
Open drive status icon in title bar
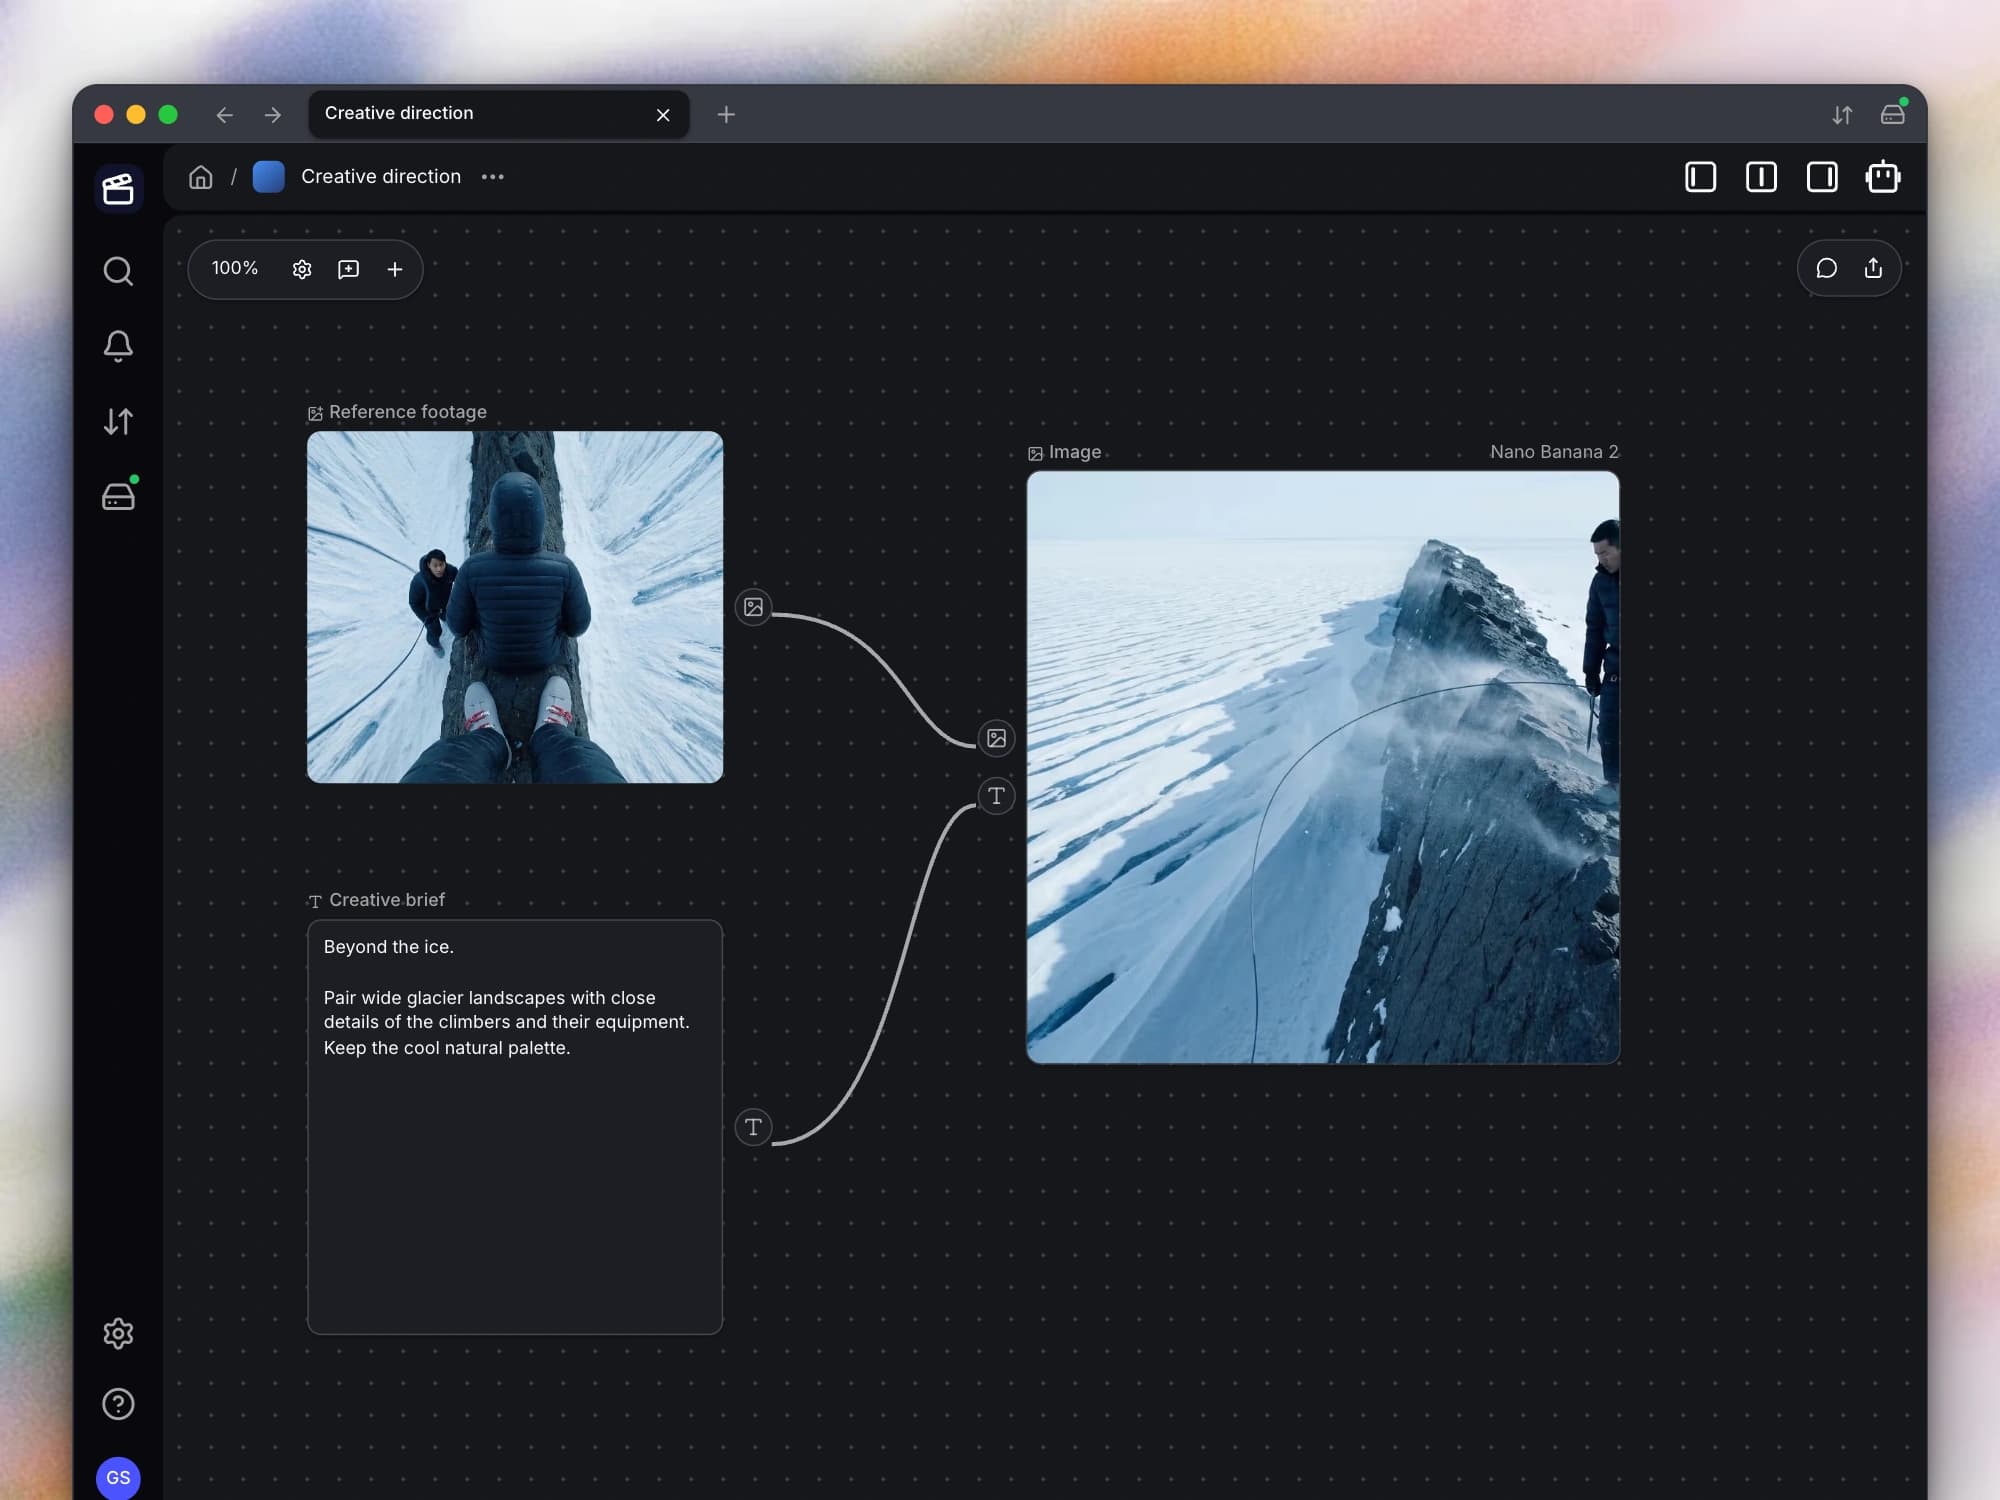tap(1892, 113)
